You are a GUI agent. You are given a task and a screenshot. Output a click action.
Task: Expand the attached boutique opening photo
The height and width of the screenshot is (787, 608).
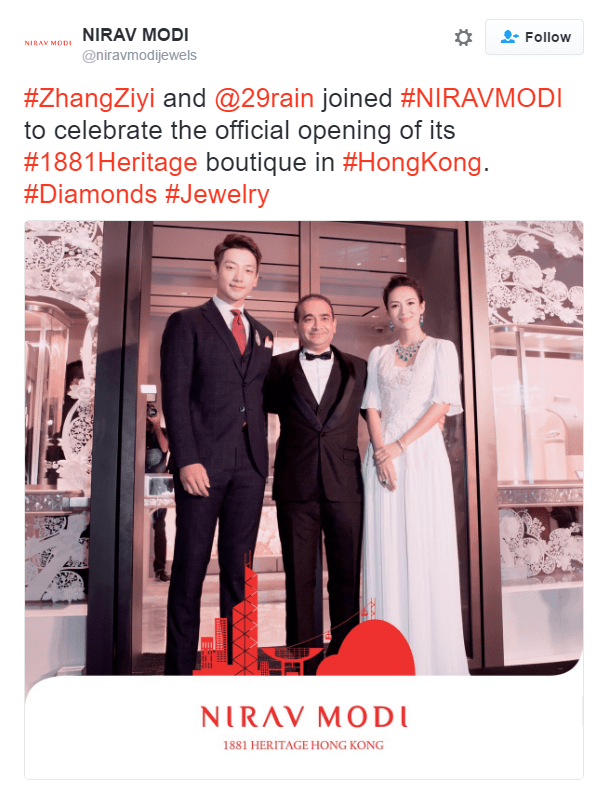point(304,499)
